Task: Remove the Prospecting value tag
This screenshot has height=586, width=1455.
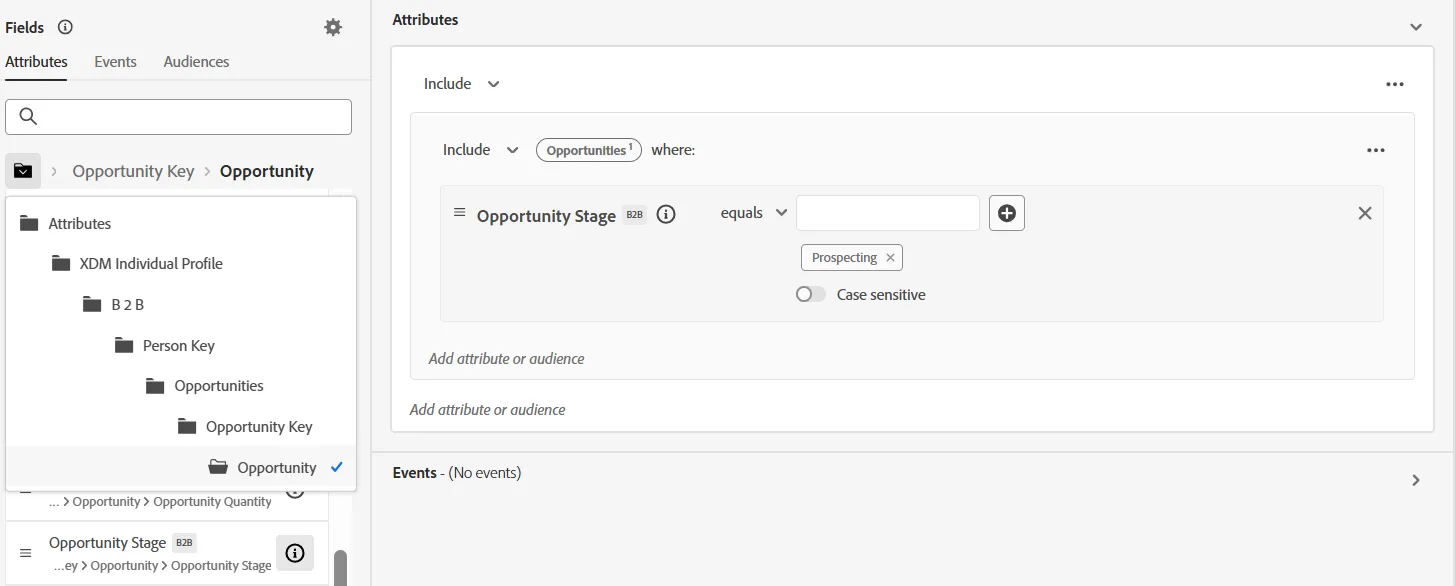Action: coord(890,258)
